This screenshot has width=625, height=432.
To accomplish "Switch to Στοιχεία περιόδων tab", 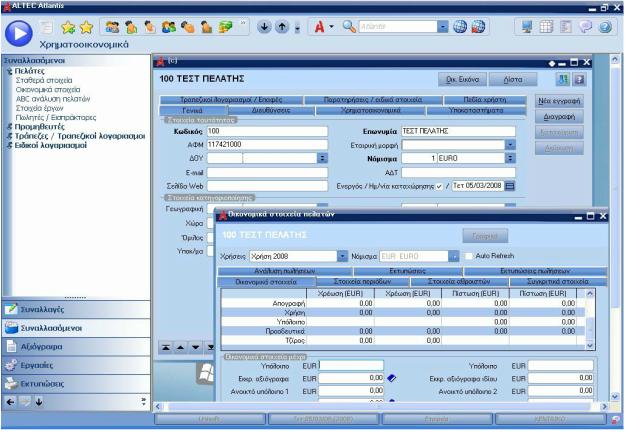I will pyautogui.click(x=362, y=281).
